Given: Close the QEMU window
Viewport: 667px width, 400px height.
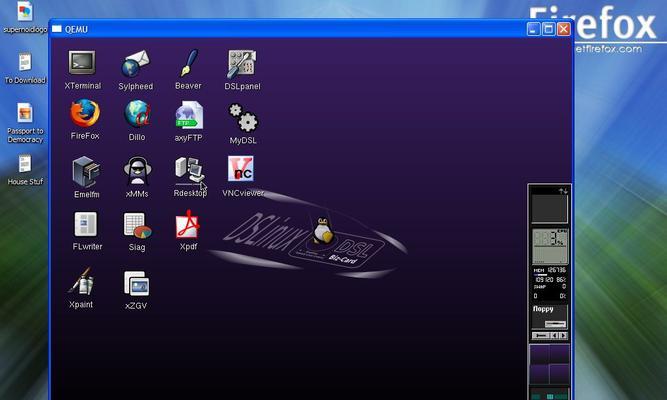Looking at the screenshot, I should click(x=564, y=29).
